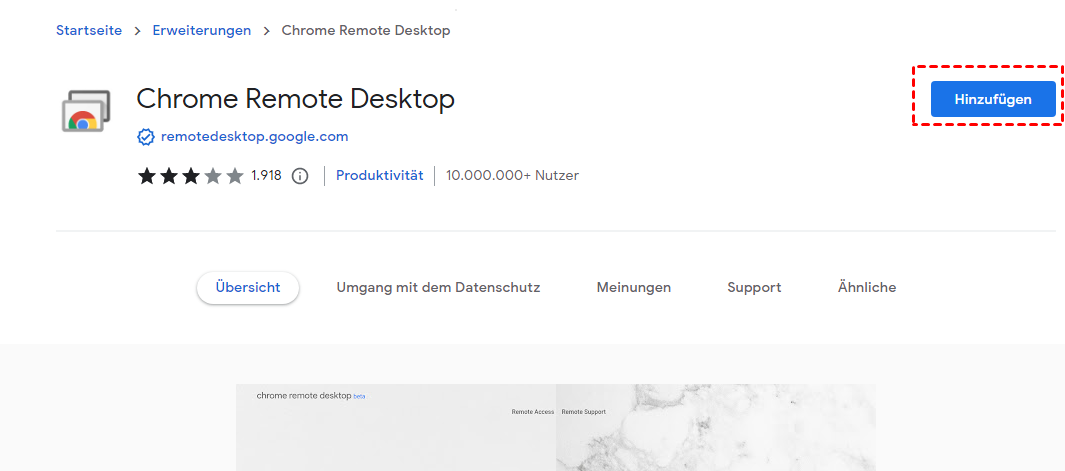
Task: Click Remote Access in the preview screenshot
Action: pos(531,412)
